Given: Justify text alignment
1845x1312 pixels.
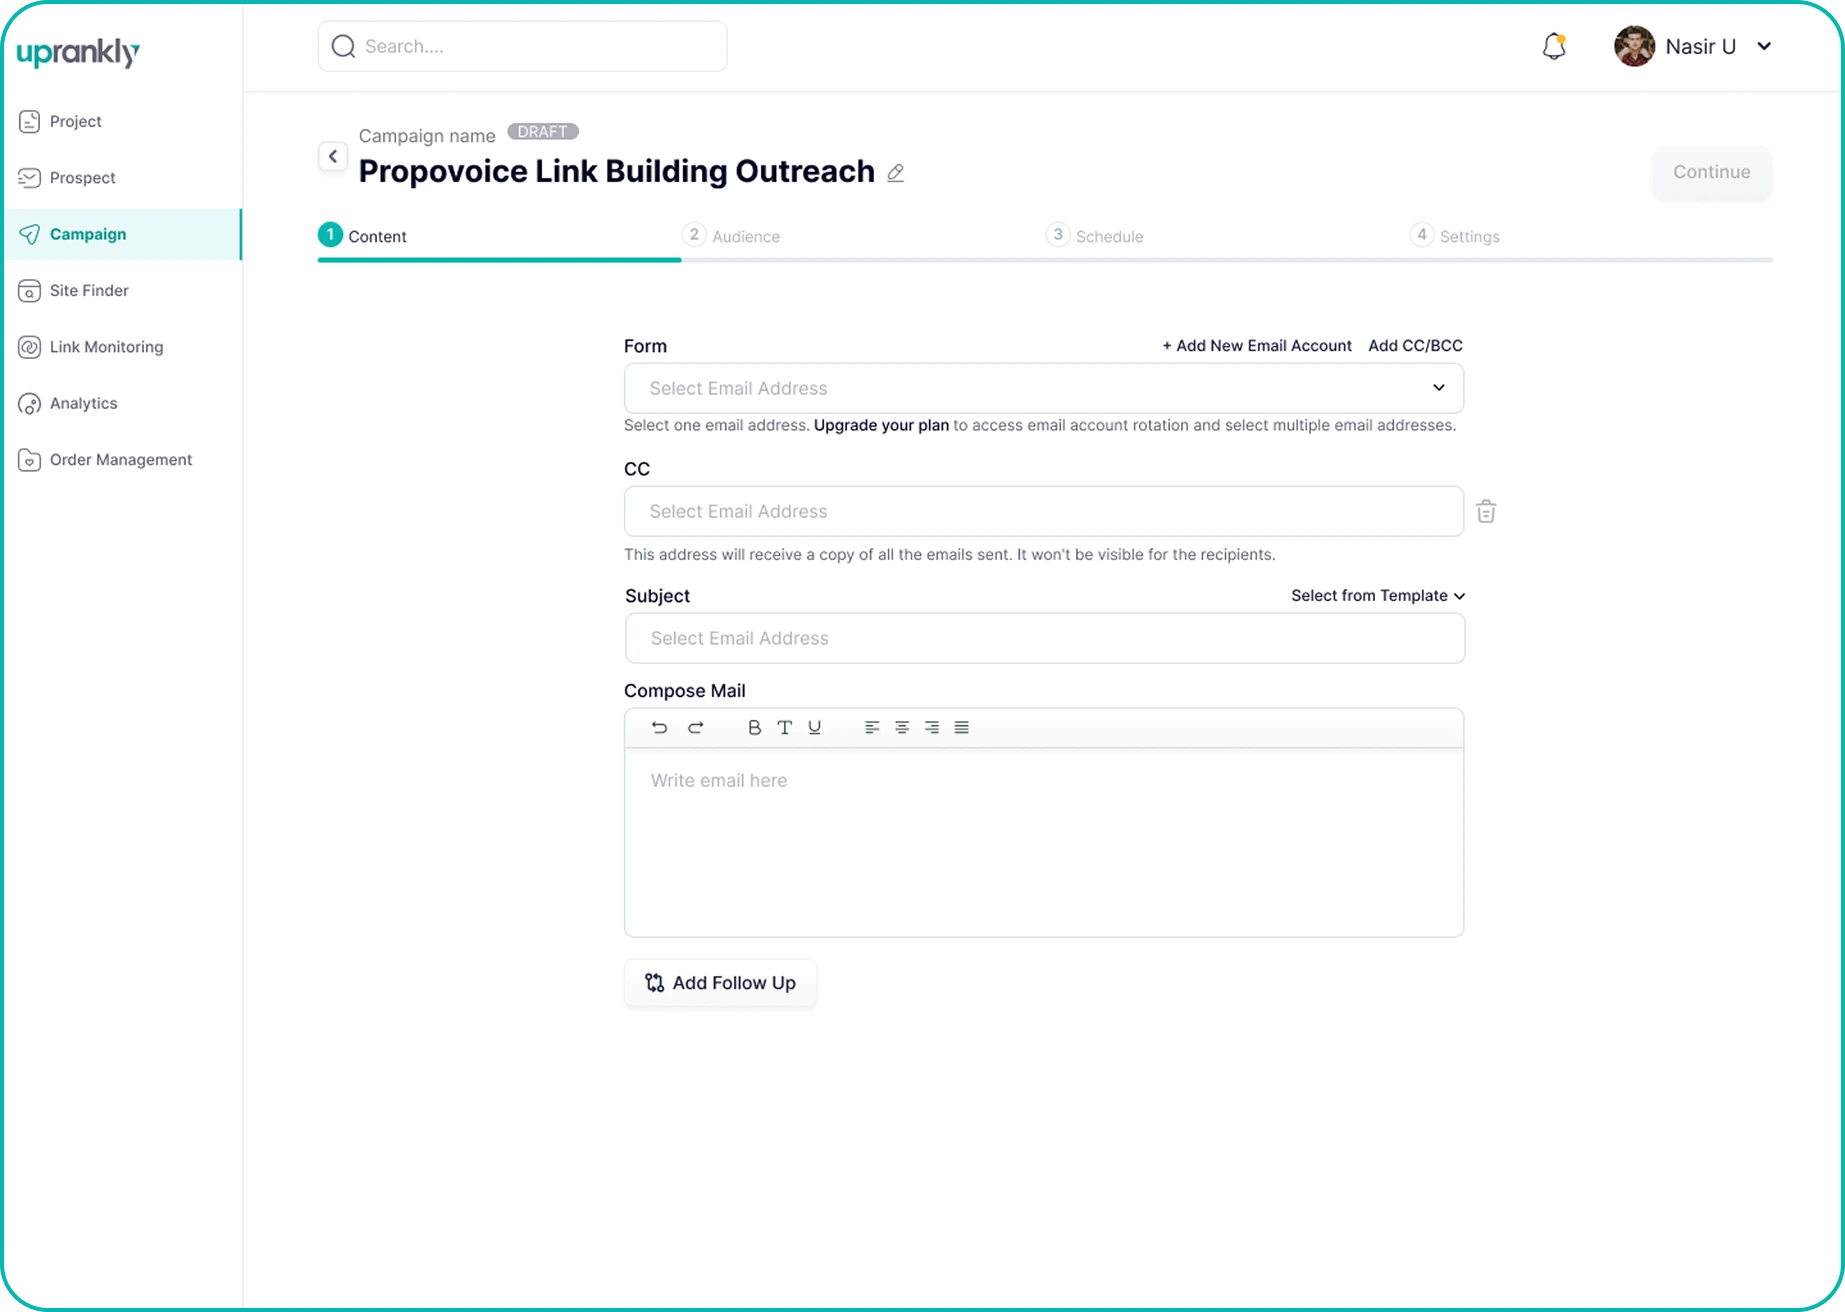Looking at the screenshot, I should (962, 727).
